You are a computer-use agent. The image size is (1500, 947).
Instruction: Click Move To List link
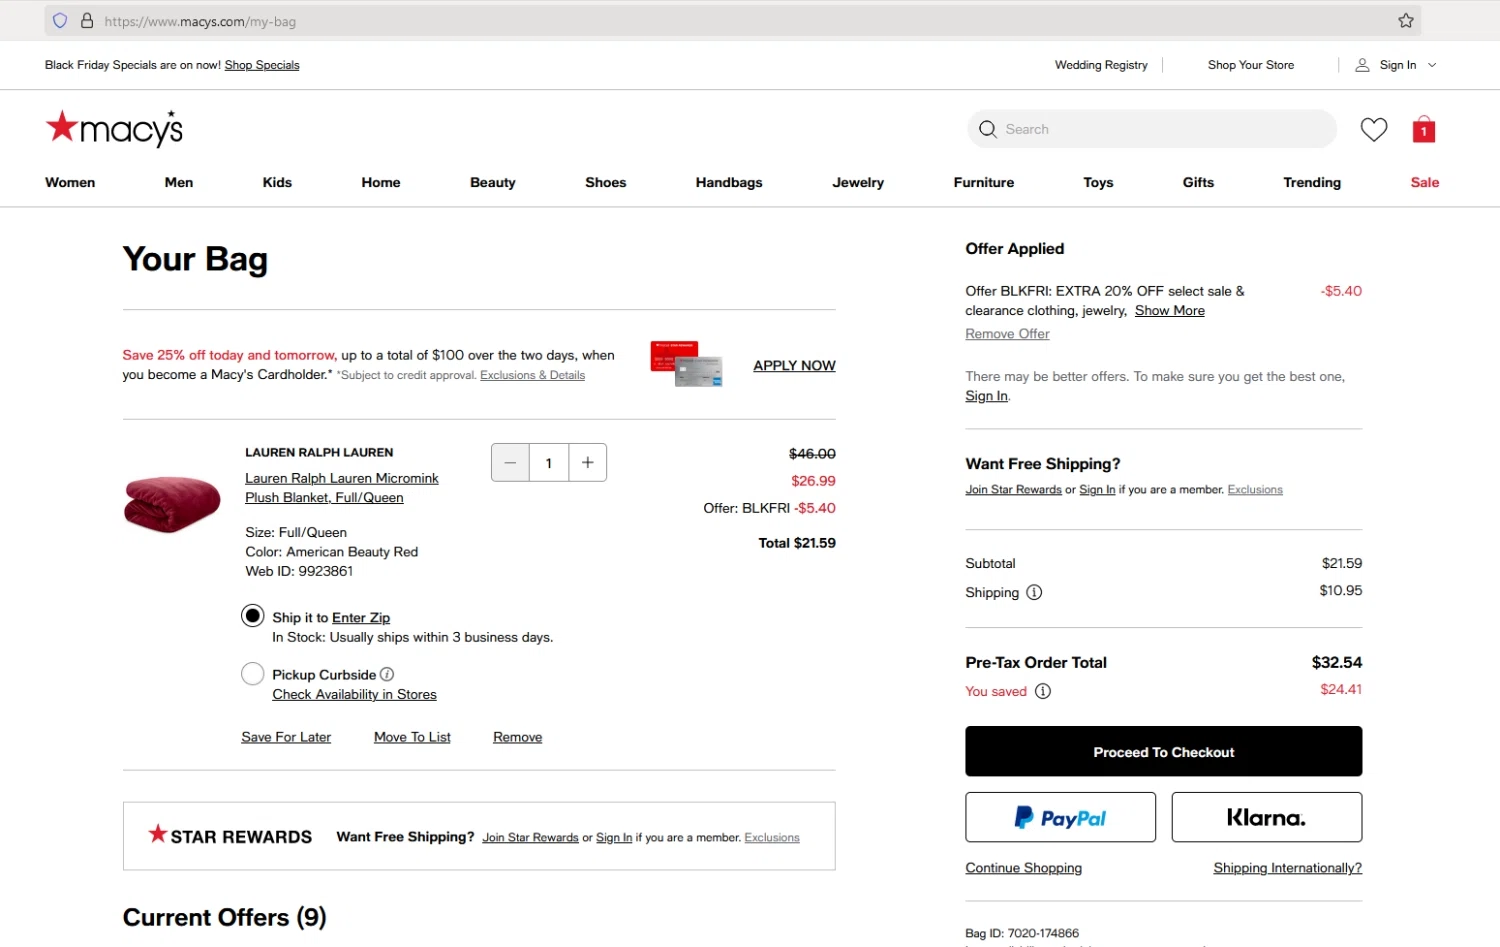click(412, 737)
